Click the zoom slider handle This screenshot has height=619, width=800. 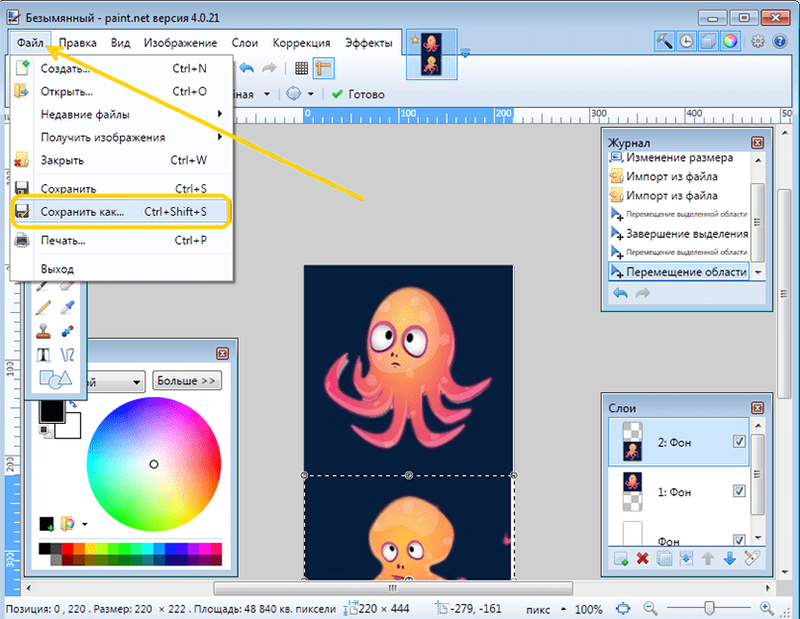point(709,608)
